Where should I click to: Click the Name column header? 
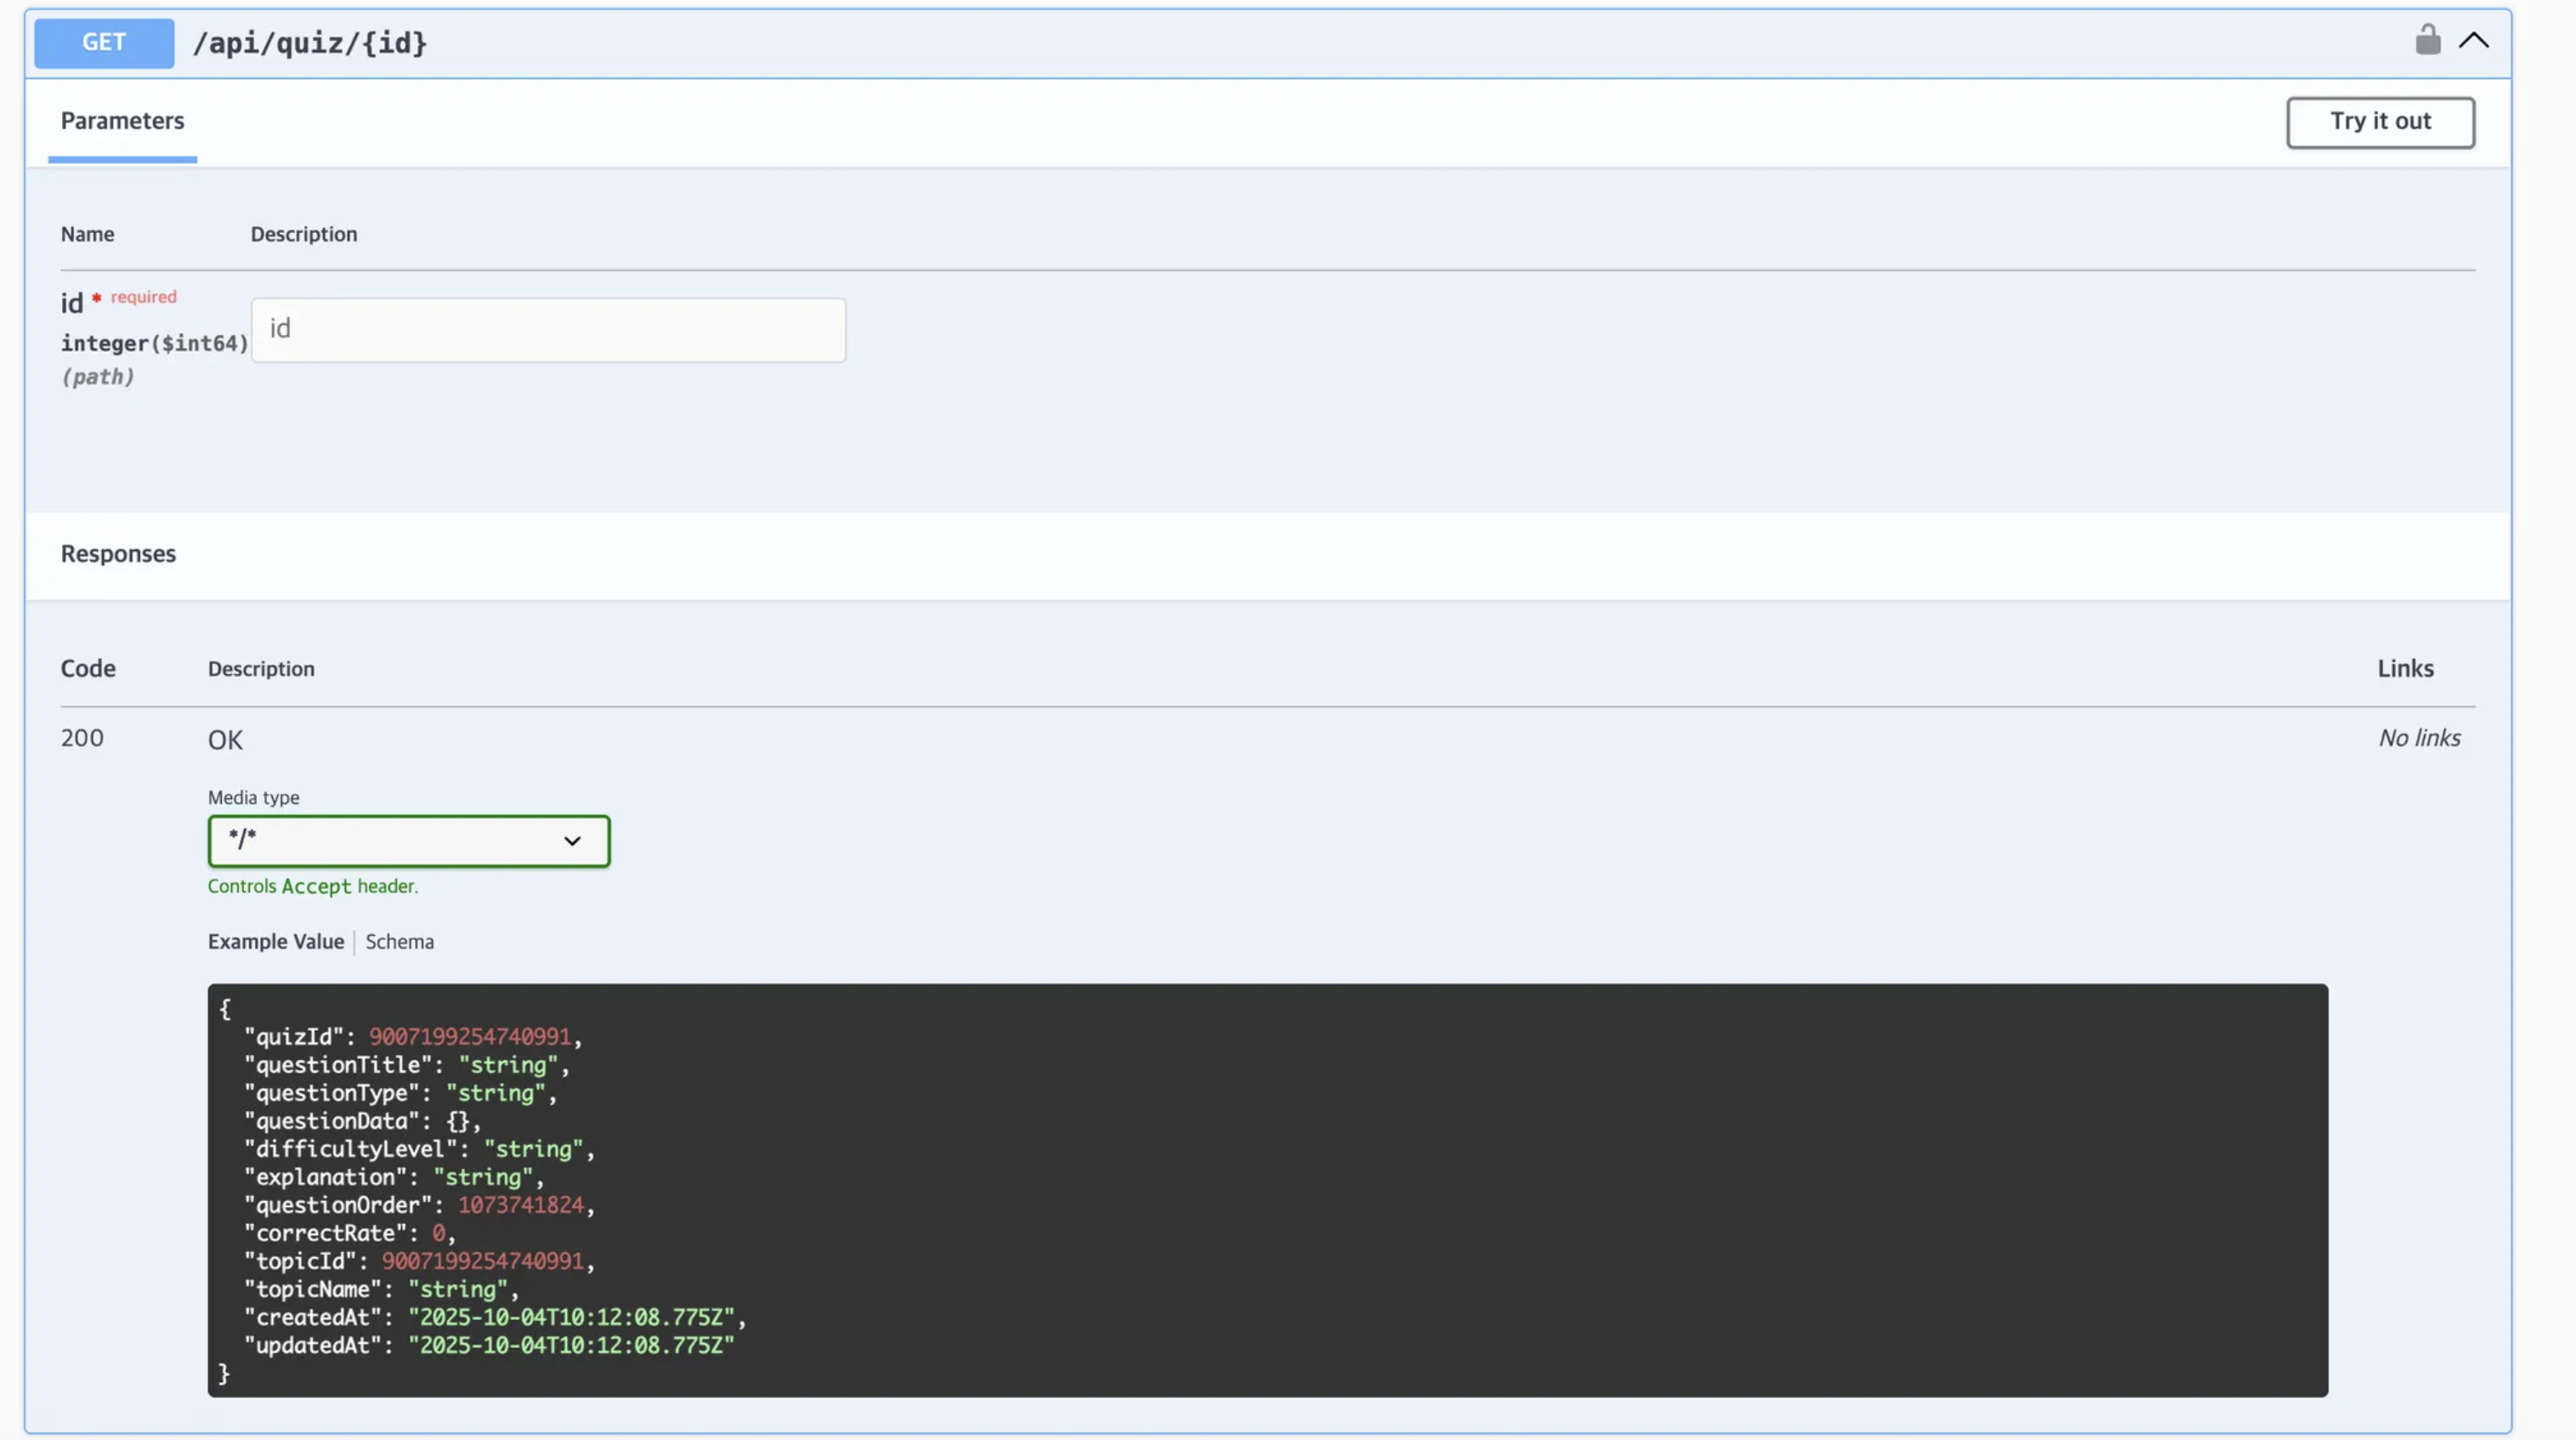point(87,234)
